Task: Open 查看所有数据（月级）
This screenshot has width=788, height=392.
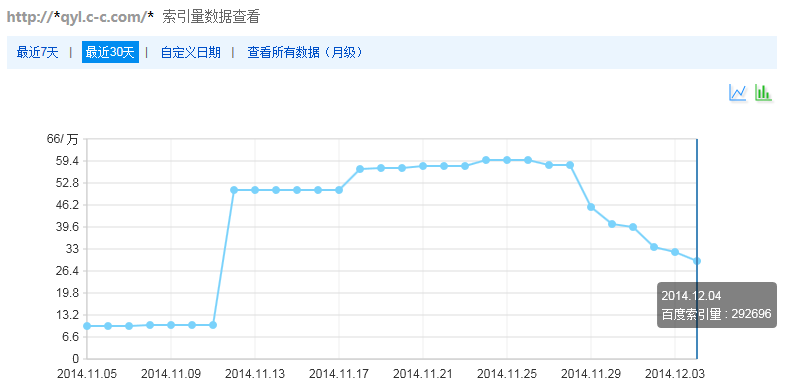Action: pyautogui.click(x=305, y=52)
